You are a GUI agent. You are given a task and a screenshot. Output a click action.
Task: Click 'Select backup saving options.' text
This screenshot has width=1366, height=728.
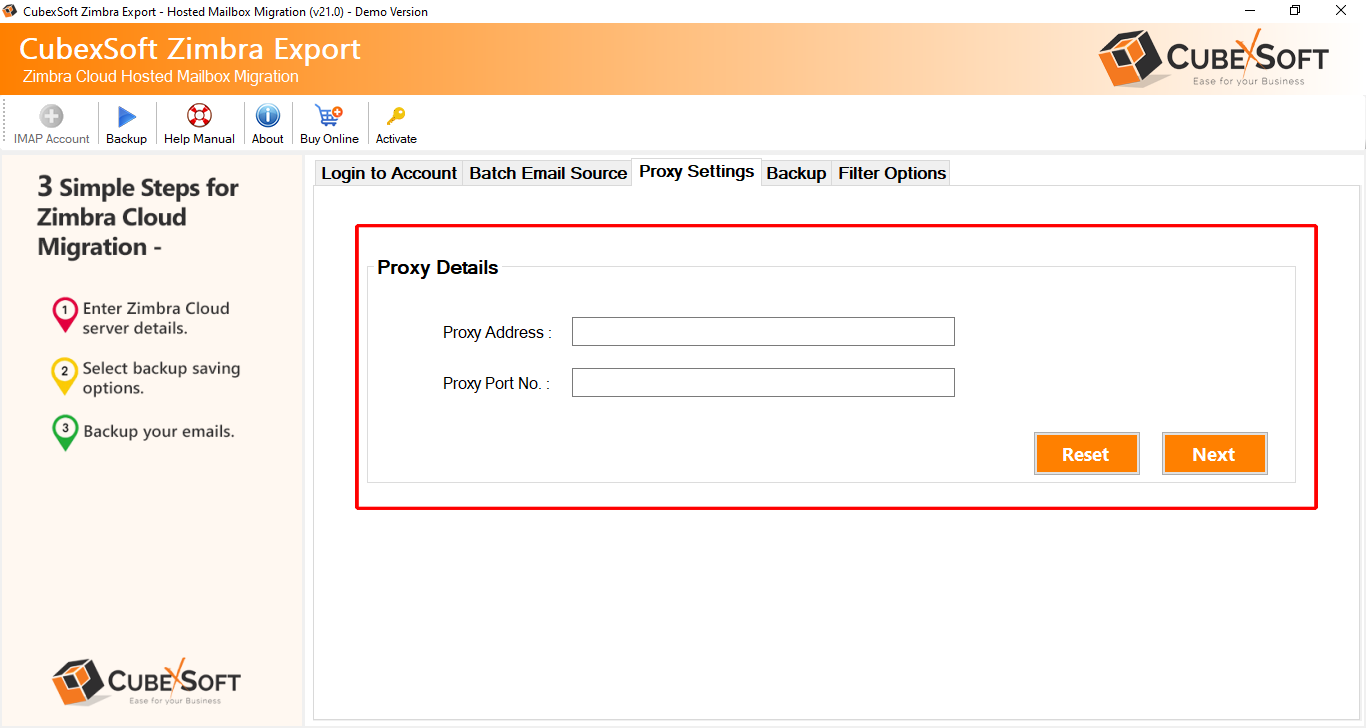(161, 378)
